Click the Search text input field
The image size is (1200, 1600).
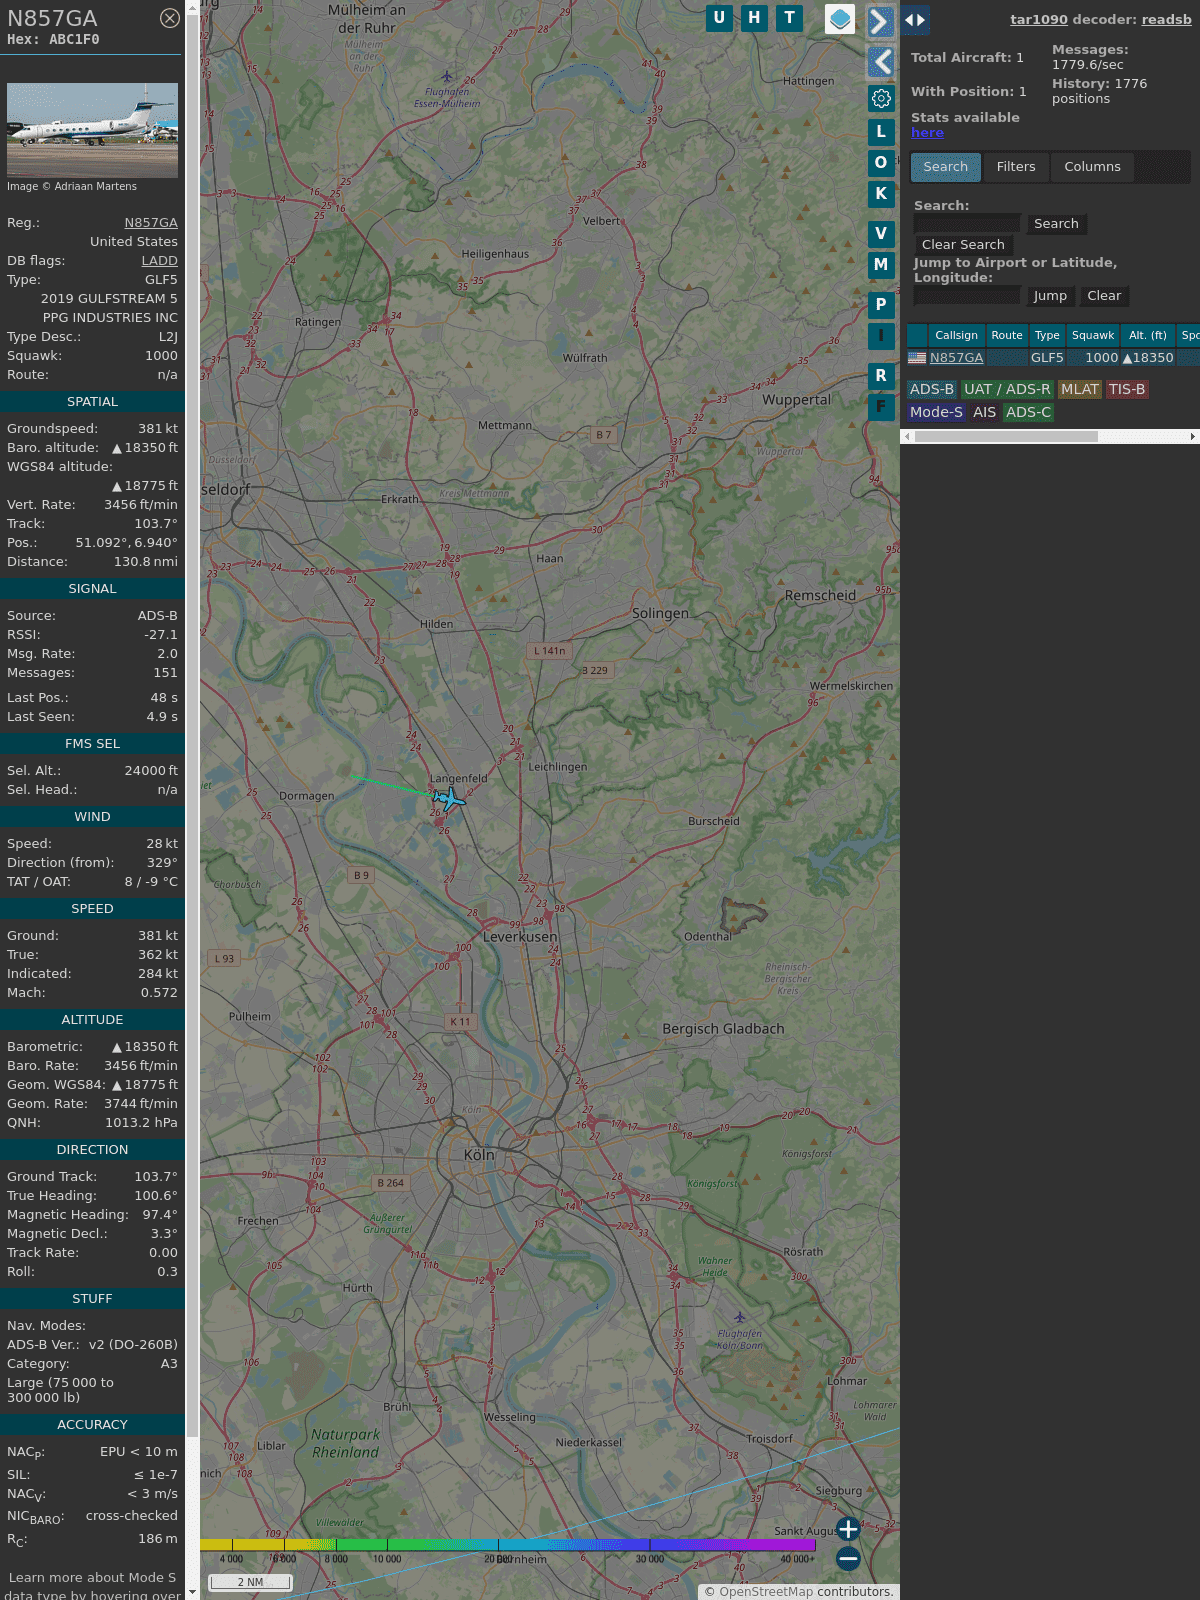point(967,224)
